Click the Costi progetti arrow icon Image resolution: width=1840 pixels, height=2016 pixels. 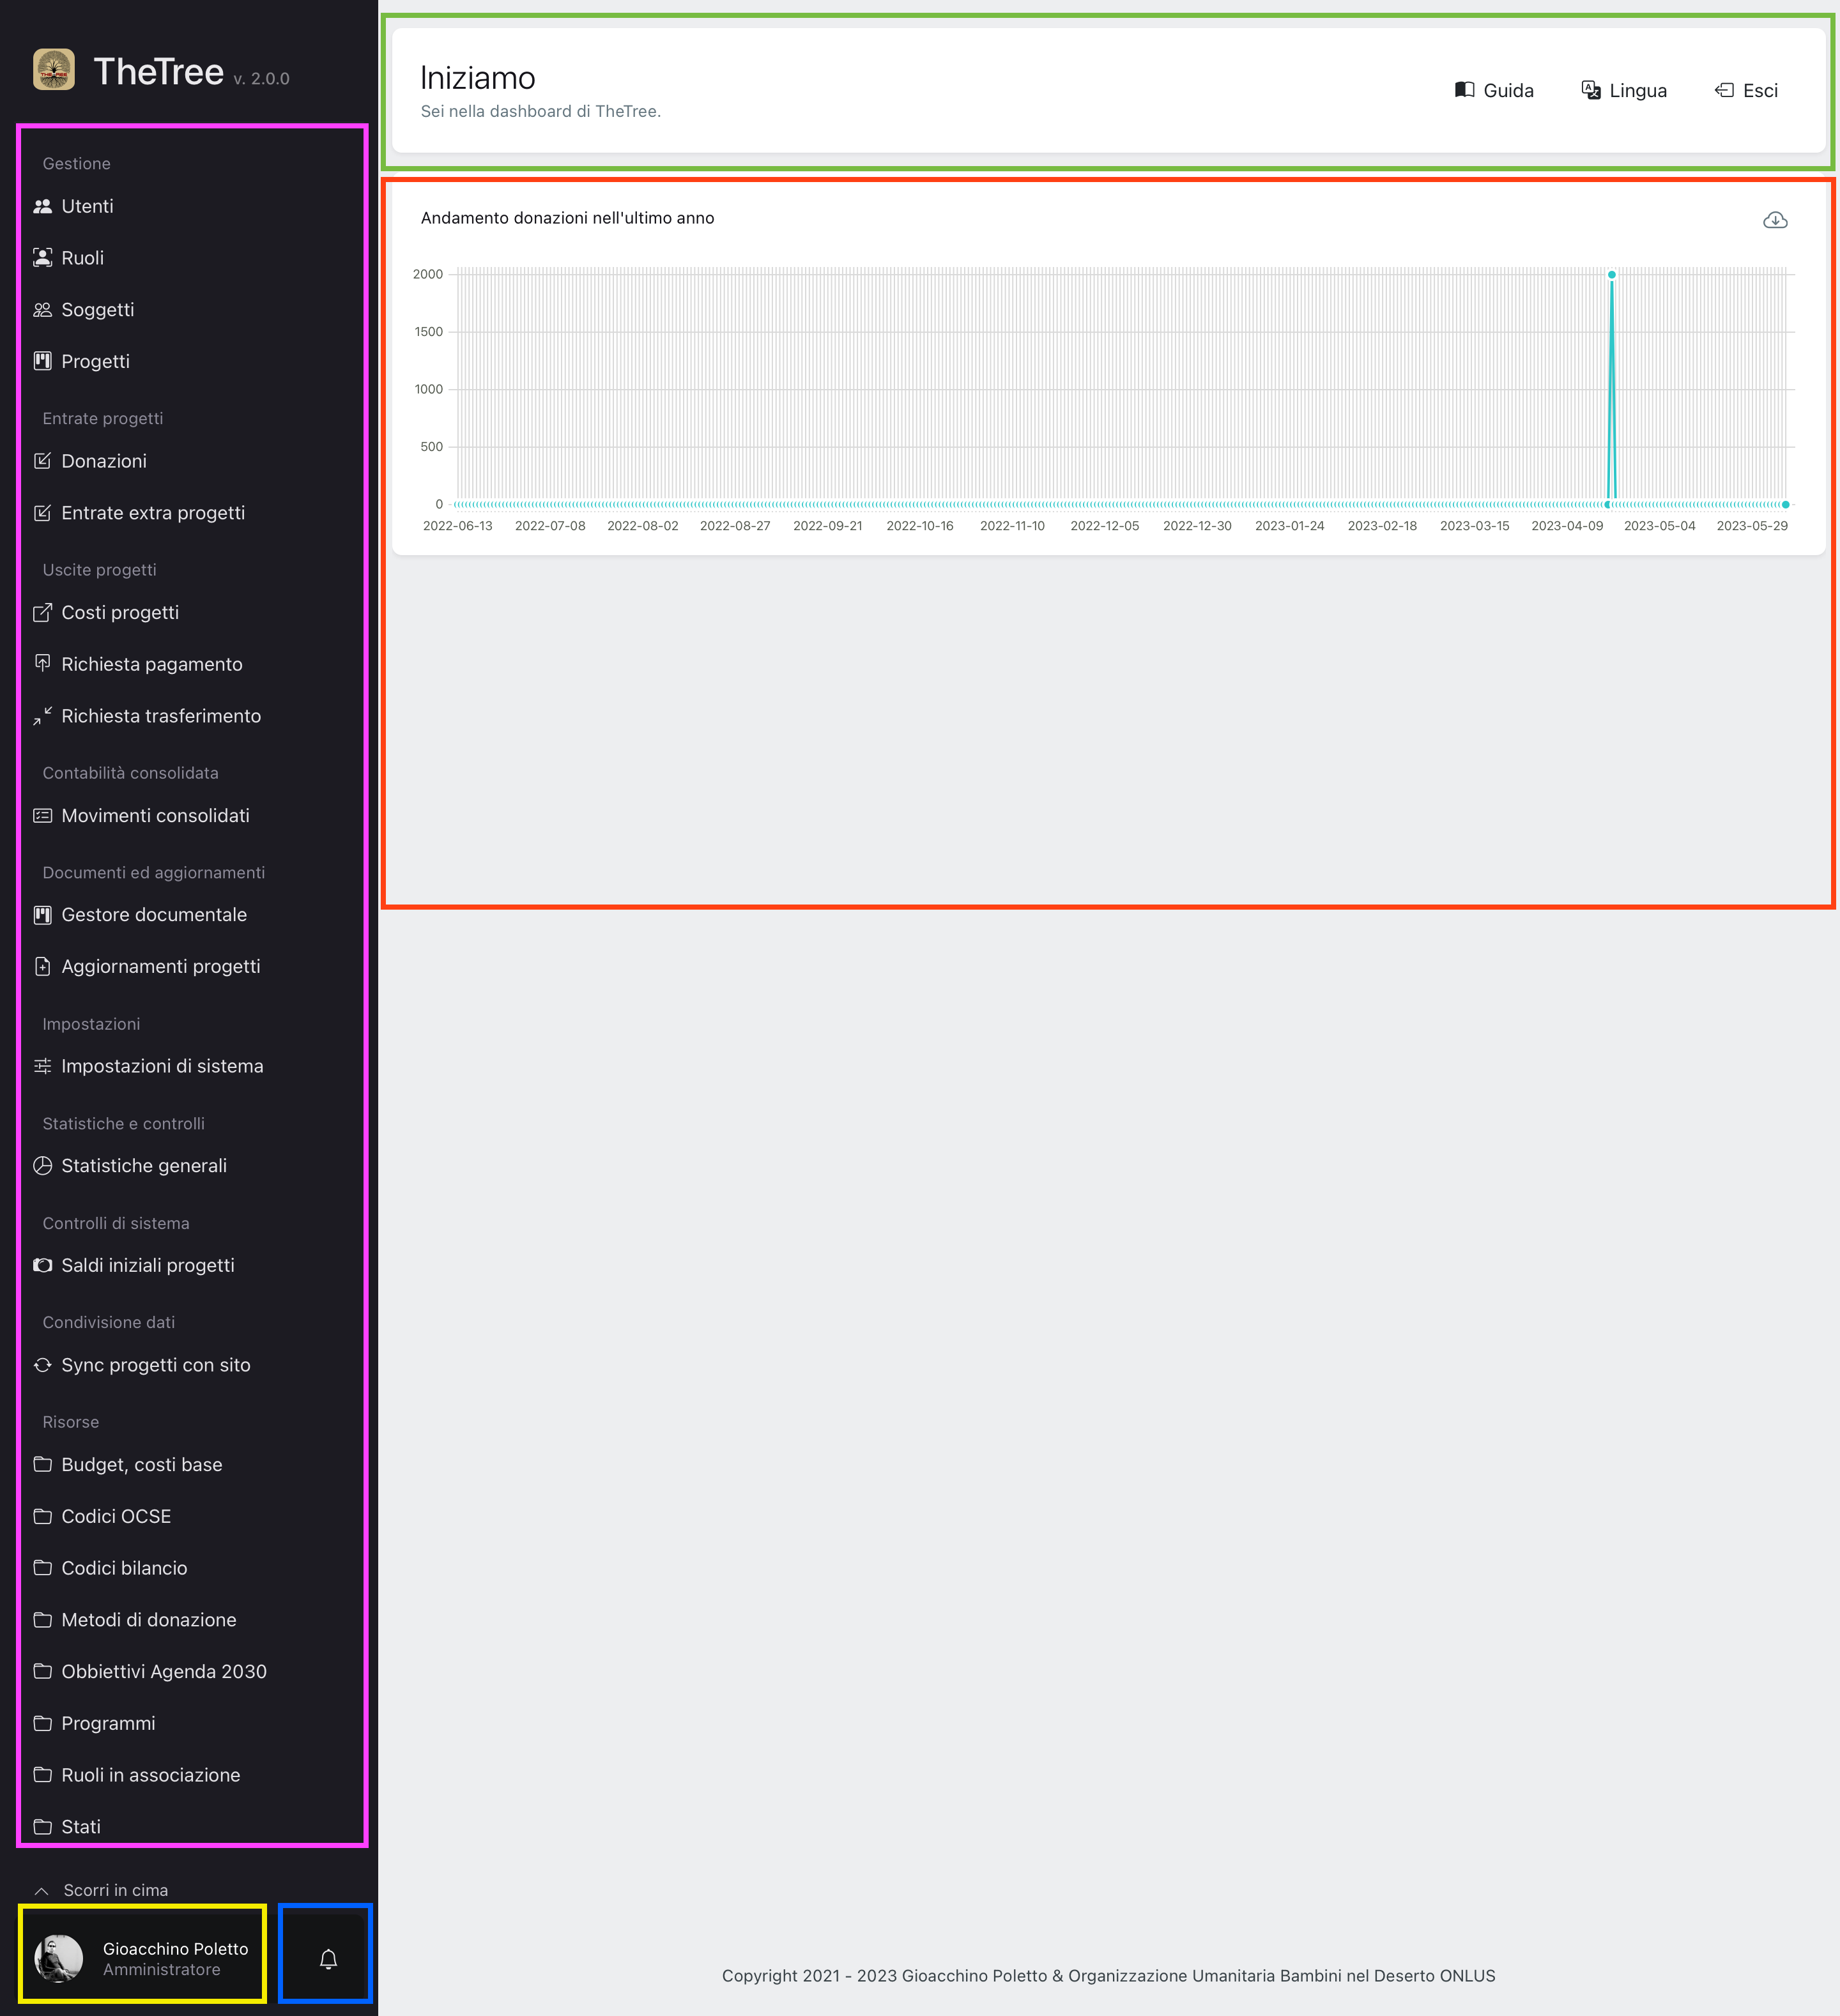(42, 612)
